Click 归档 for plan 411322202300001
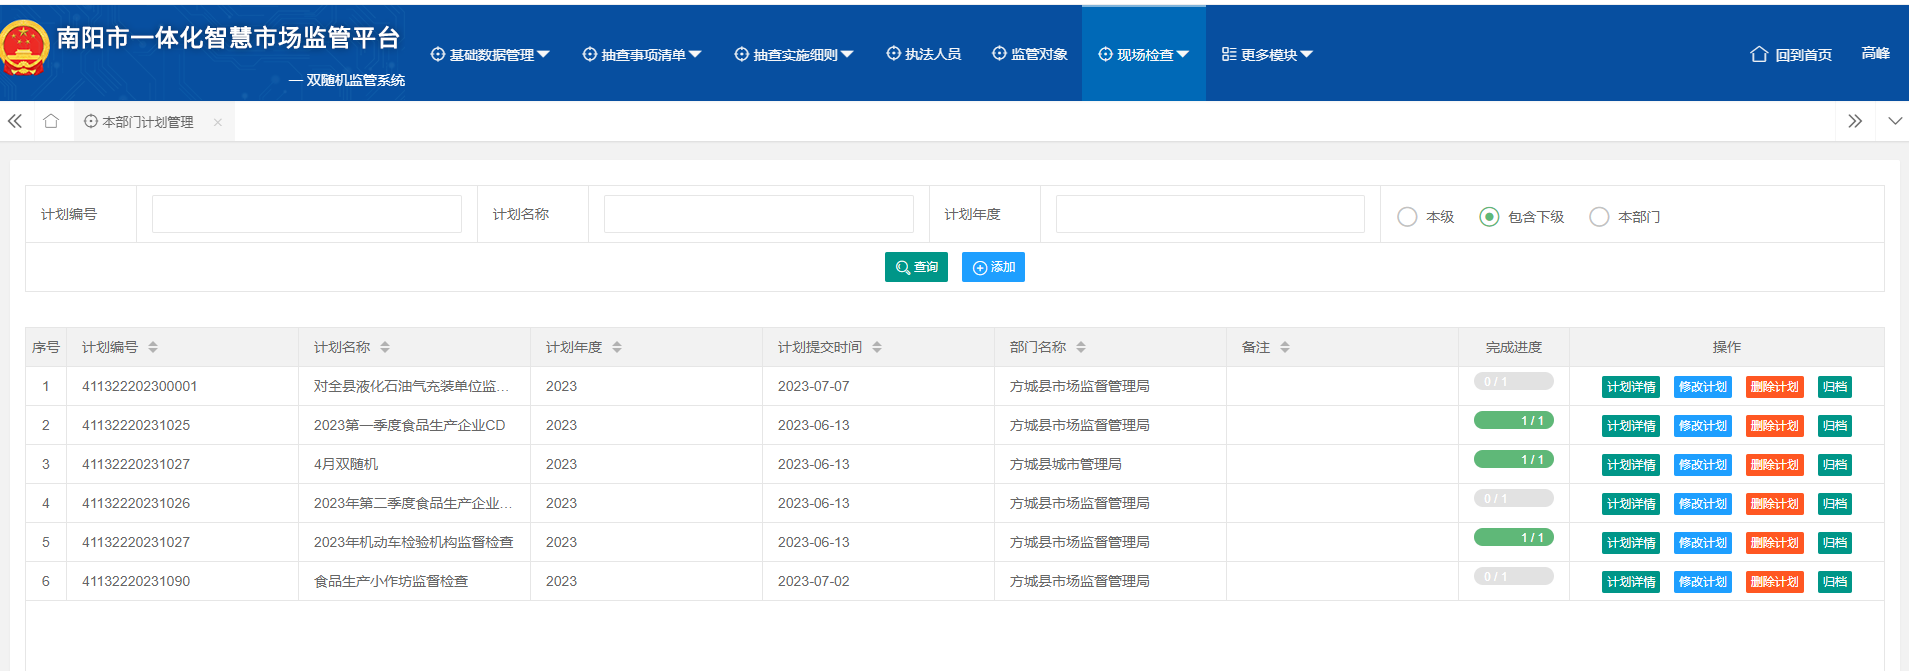This screenshot has width=1909, height=671. 1835,387
